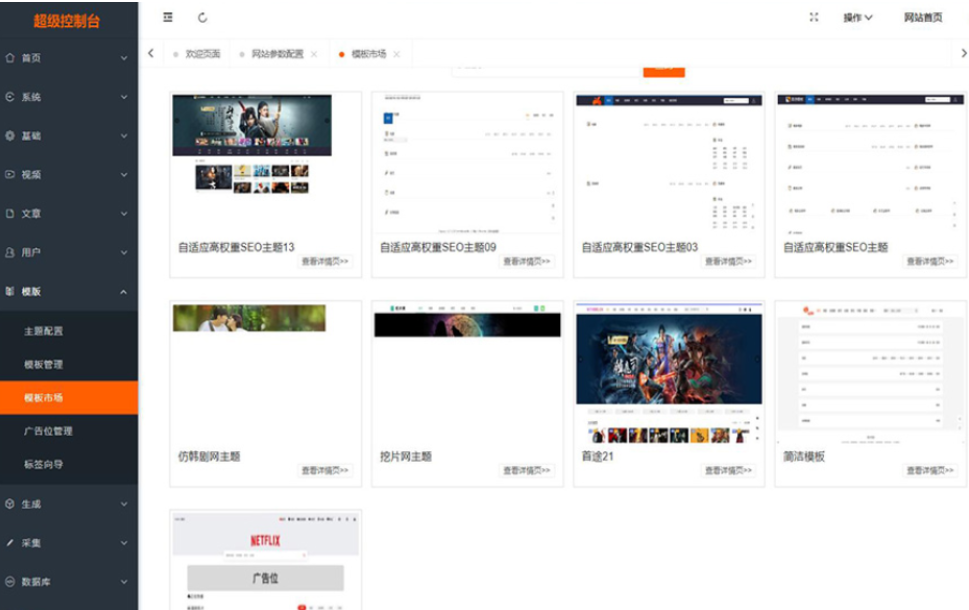The height and width of the screenshot is (610, 969).
Task: Select the 首页 home icon in sidebar
Action: (x=11, y=58)
